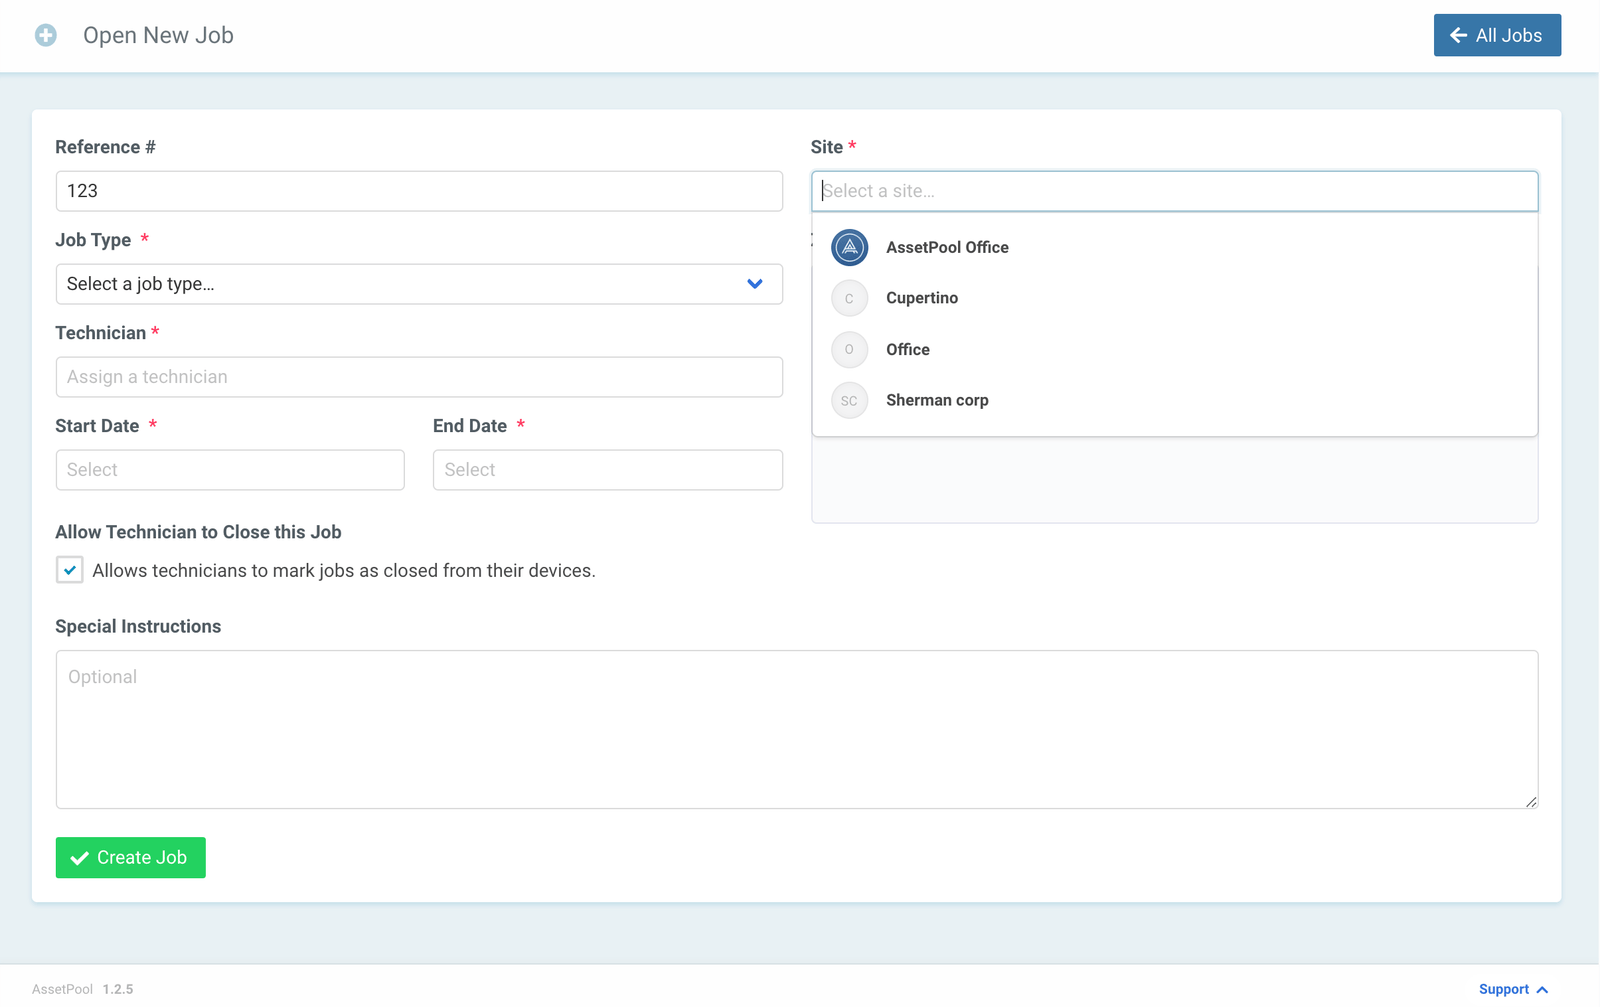Click the Site label
This screenshot has height=1007, width=1600.
tap(827, 147)
